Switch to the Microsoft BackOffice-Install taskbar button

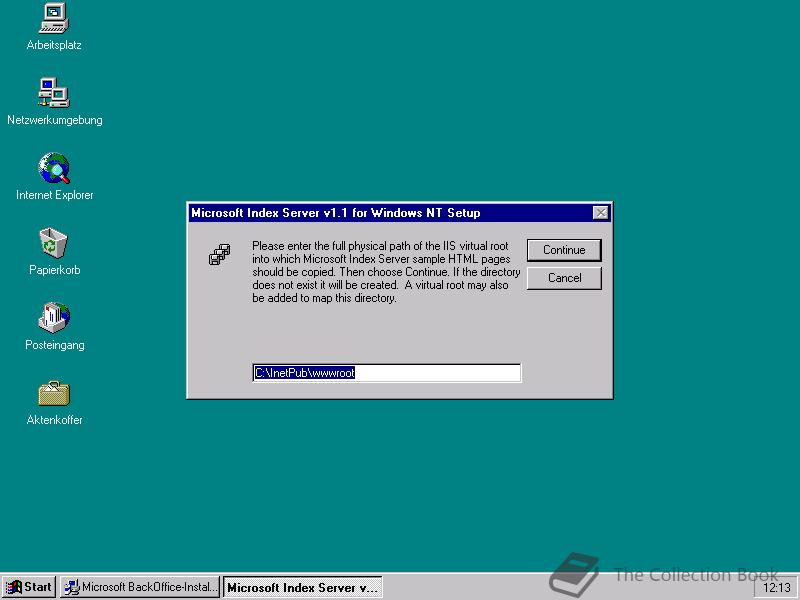(x=140, y=587)
